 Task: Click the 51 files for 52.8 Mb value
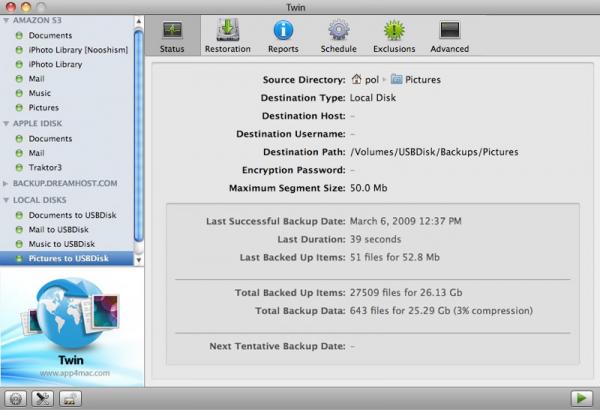pyautogui.click(x=395, y=257)
